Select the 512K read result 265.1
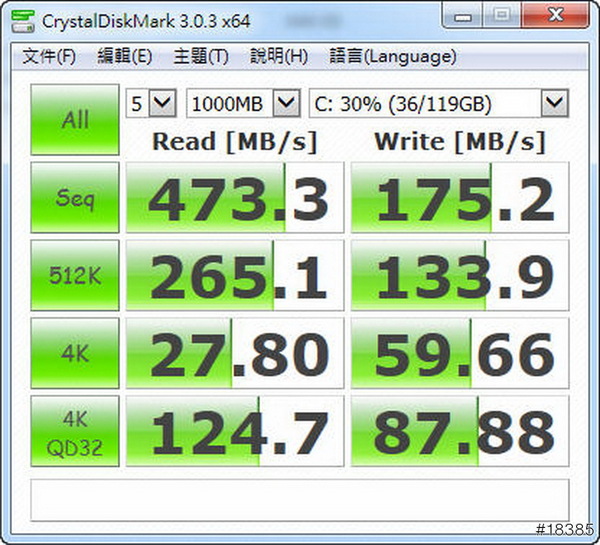Image resolution: width=600 pixels, height=545 pixels. coord(235,275)
